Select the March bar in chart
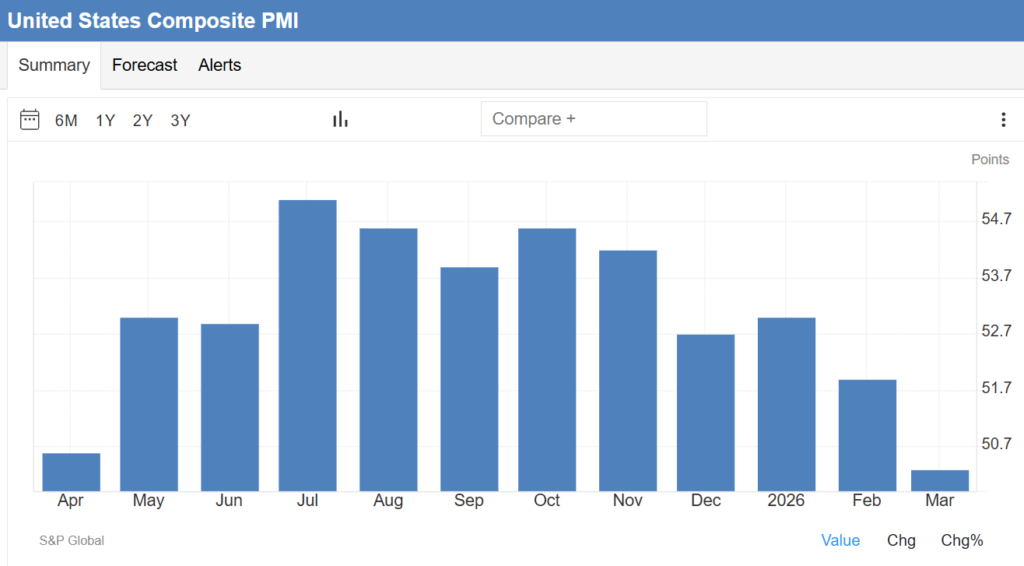 click(x=940, y=480)
